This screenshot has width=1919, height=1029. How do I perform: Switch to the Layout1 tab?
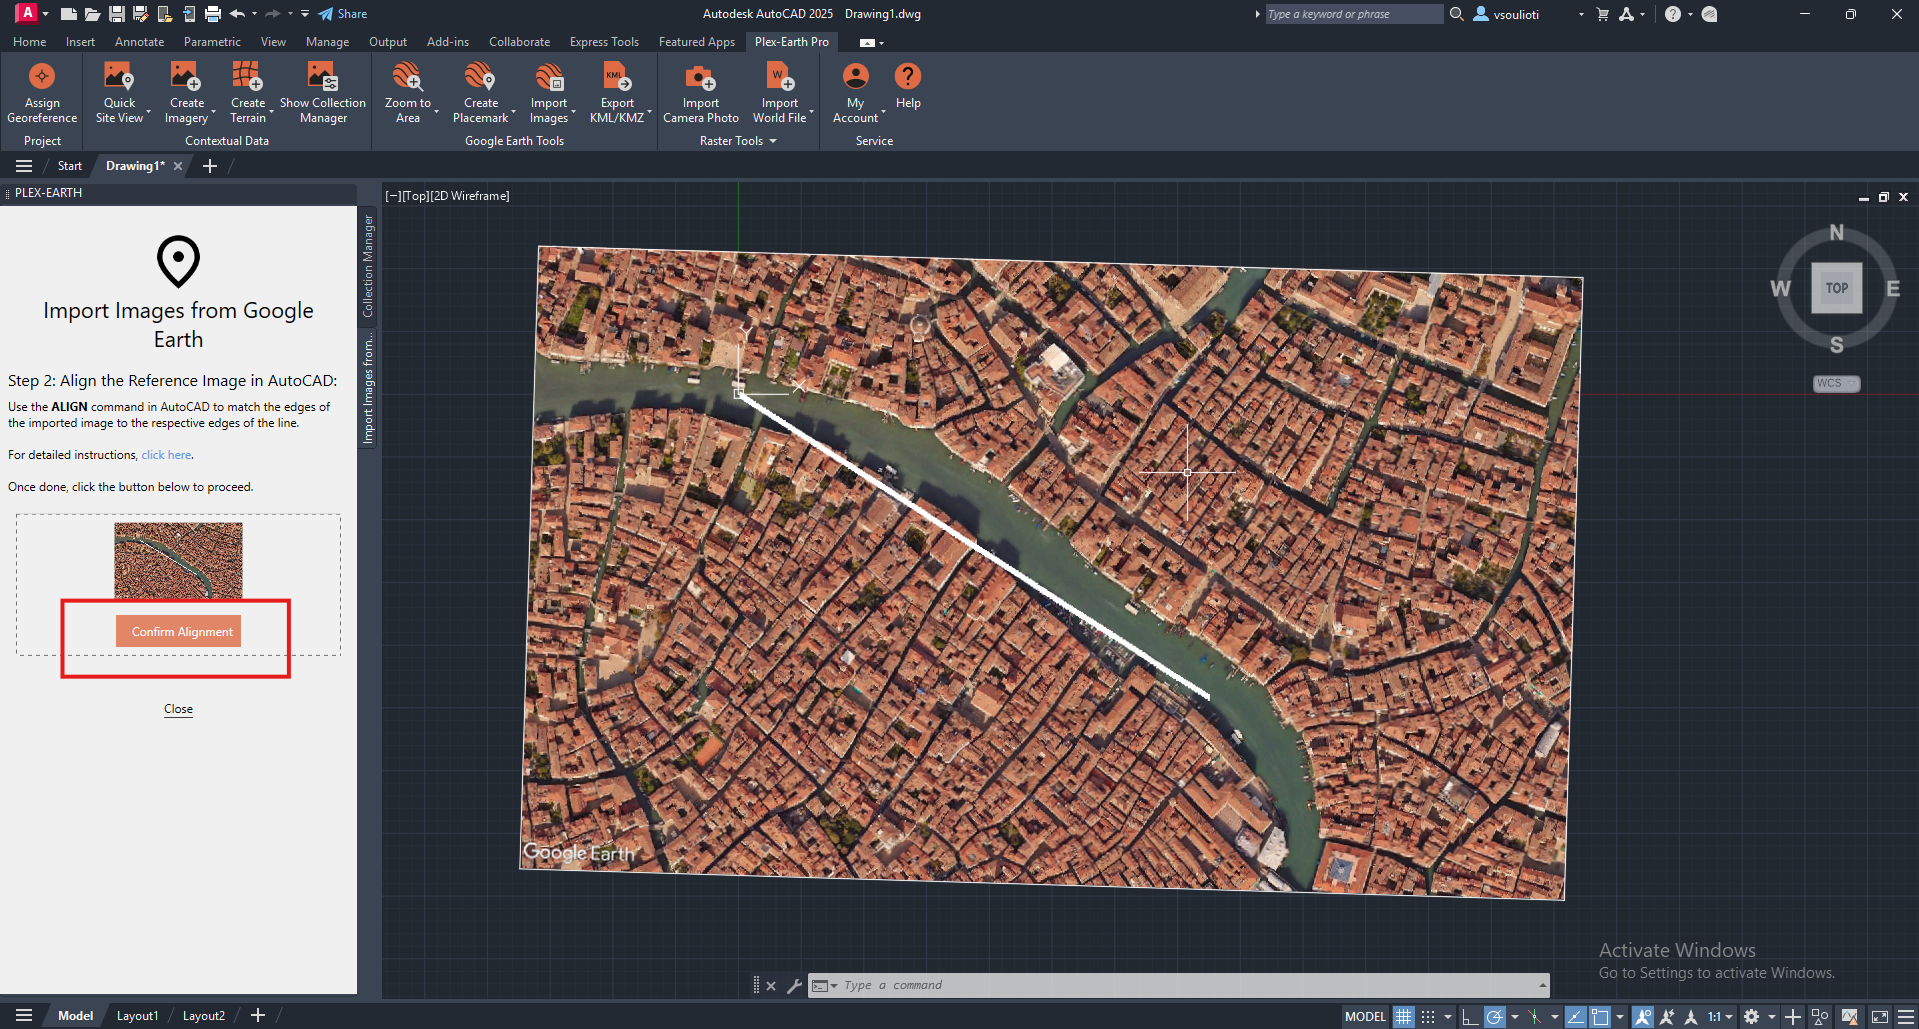(x=137, y=1016)
